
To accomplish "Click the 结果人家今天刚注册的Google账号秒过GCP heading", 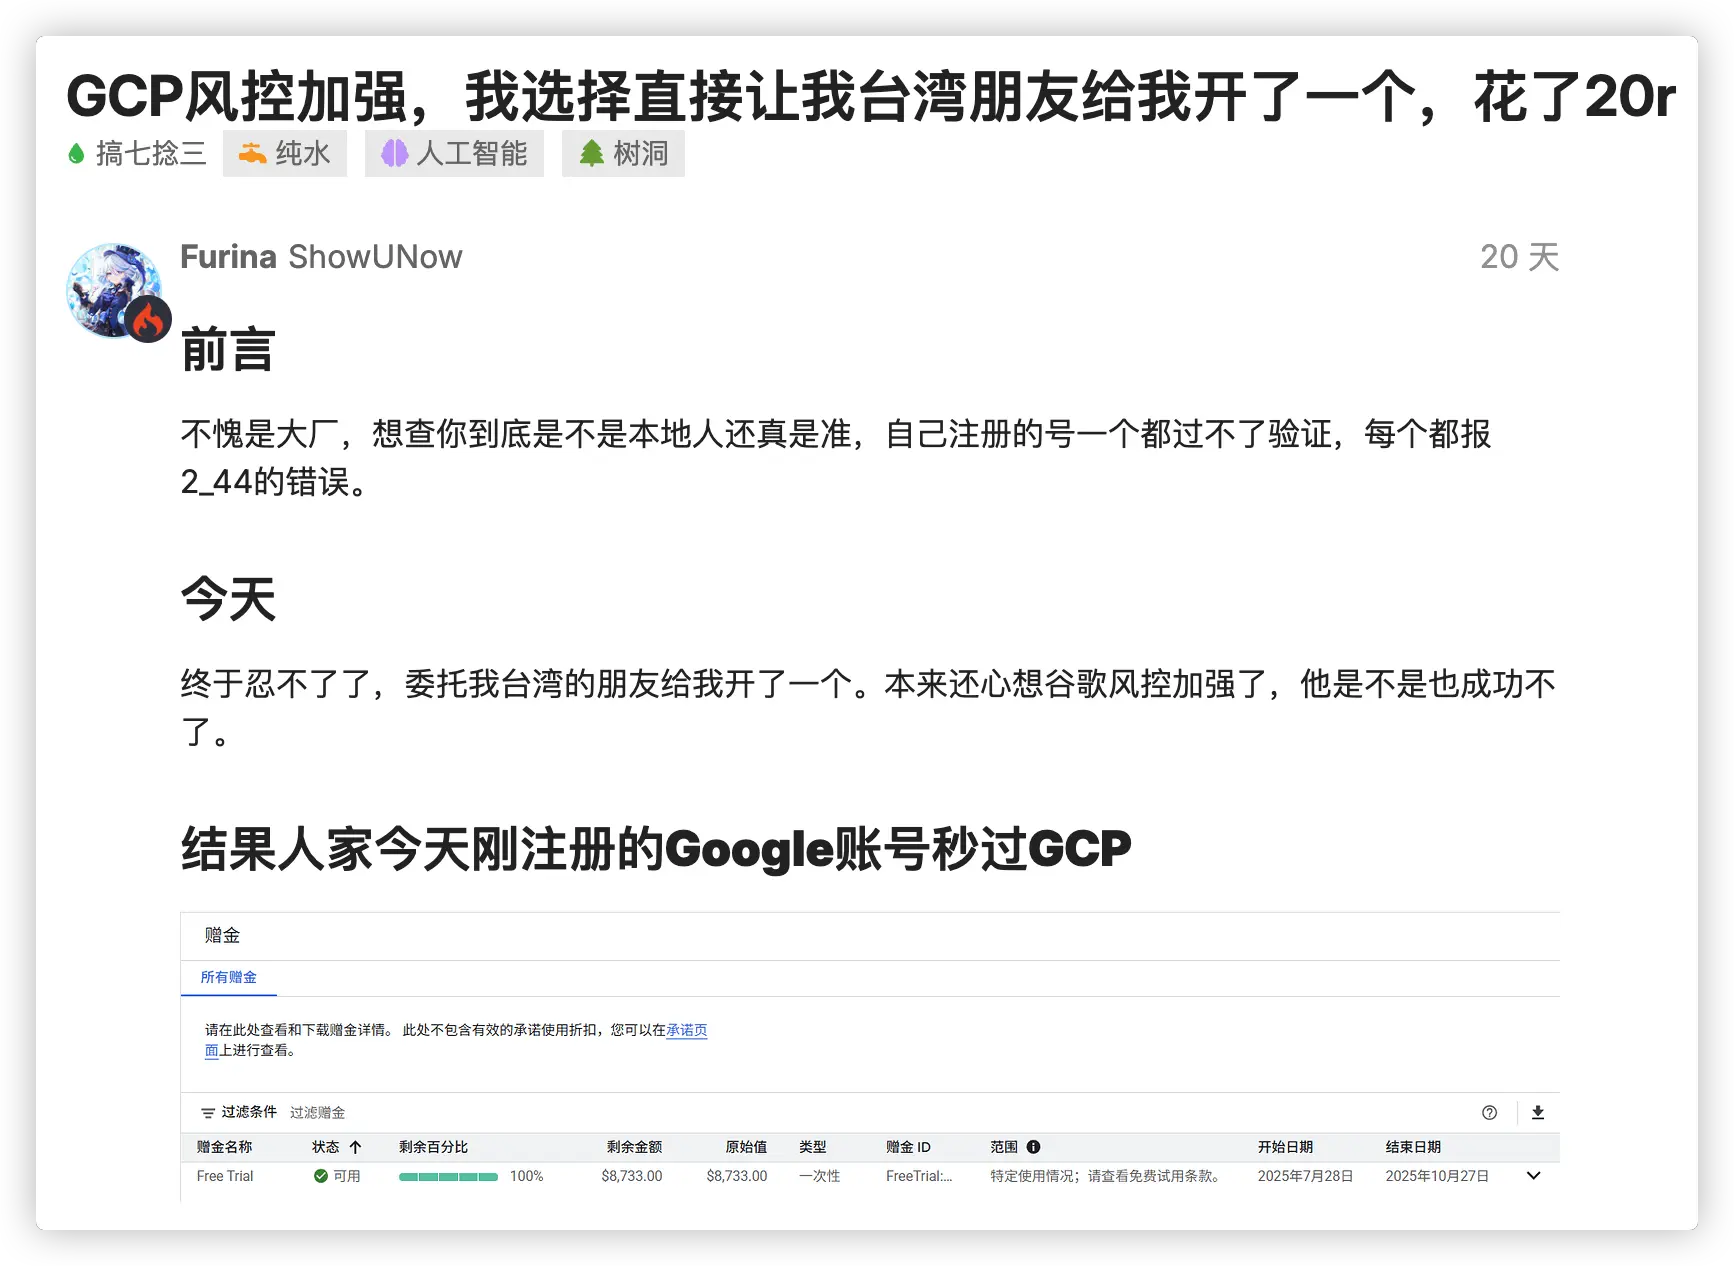I will pos(656,849).
